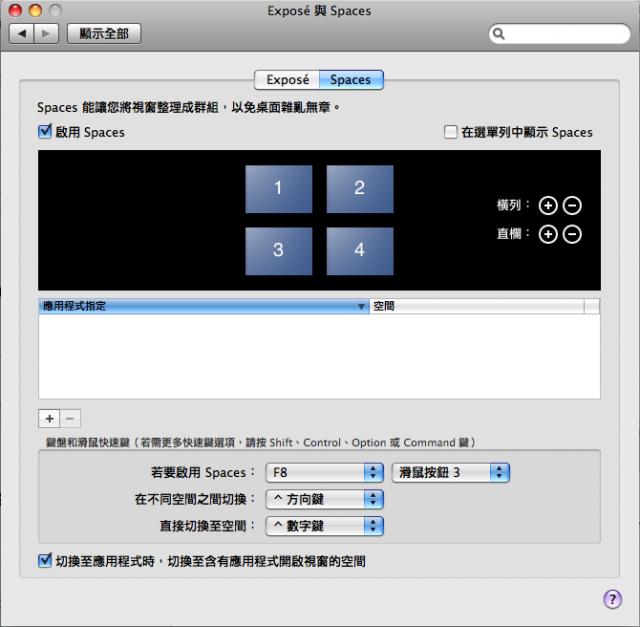Sort by 應用程式指定 column header
The image size is (640, 627).
[204, 306]
